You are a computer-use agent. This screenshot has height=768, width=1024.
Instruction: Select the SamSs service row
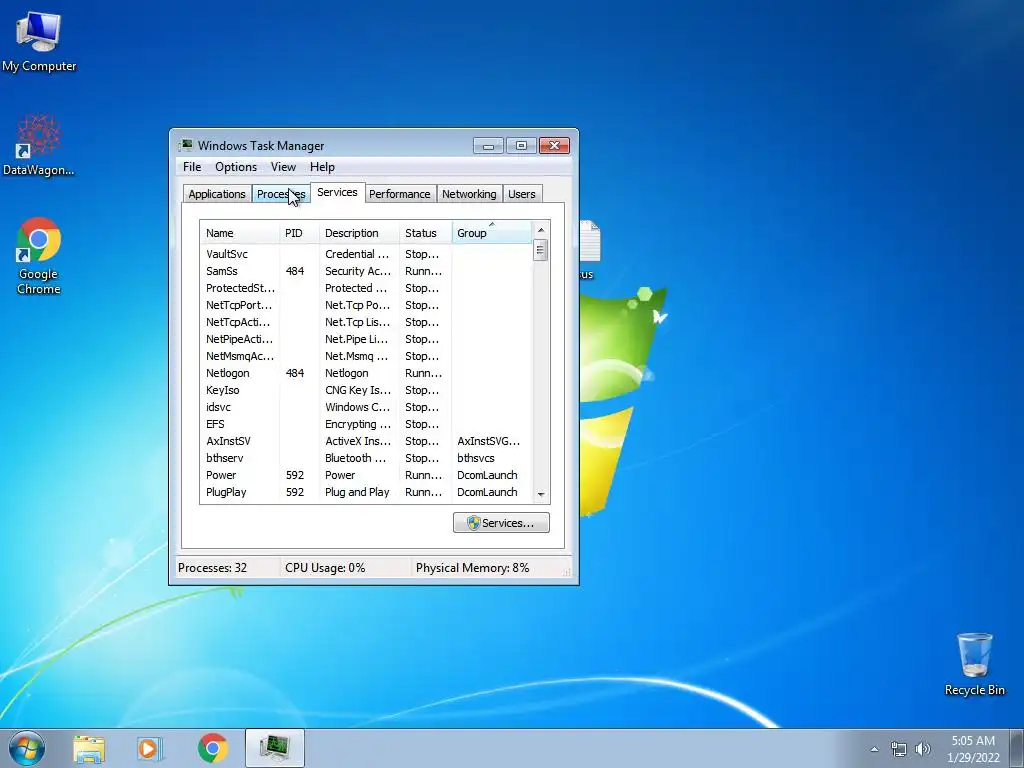click(x=366, y=271)
